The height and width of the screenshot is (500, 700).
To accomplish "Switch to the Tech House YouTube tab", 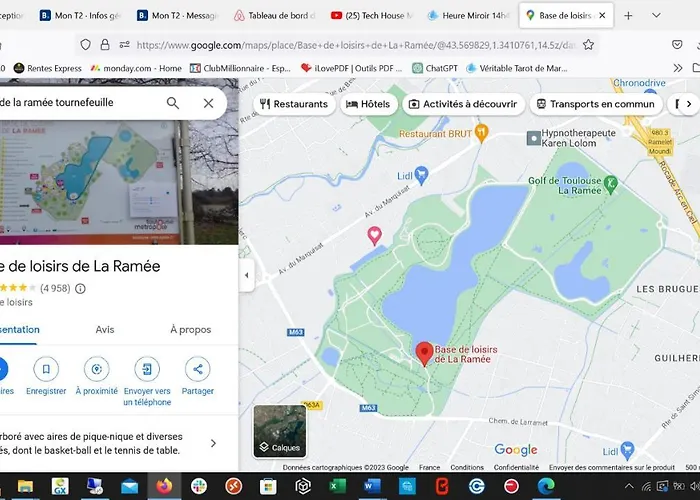I will pos(372,16).
